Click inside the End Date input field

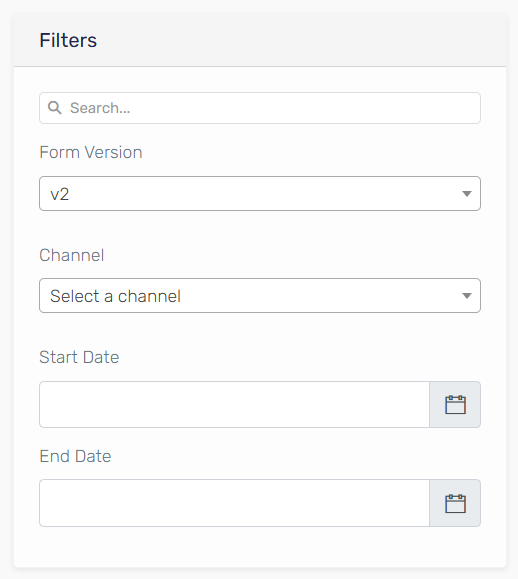pyautogui.click(x=234, y=503)
